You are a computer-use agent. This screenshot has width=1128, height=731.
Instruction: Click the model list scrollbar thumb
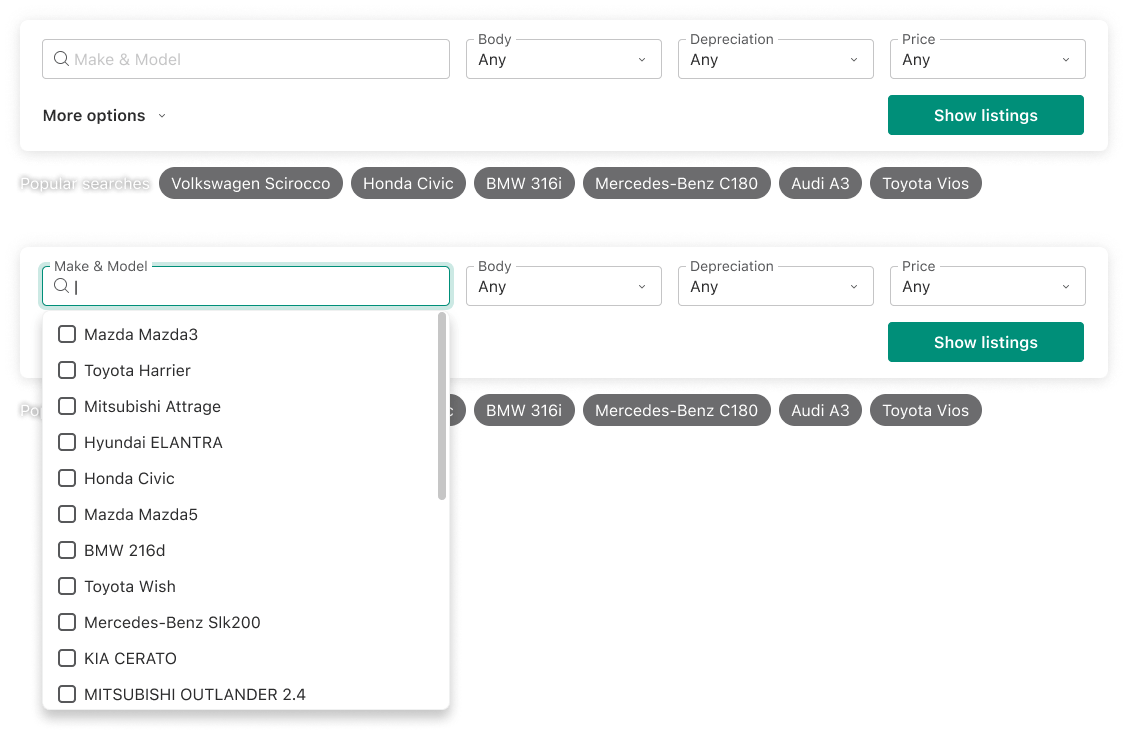442,406
